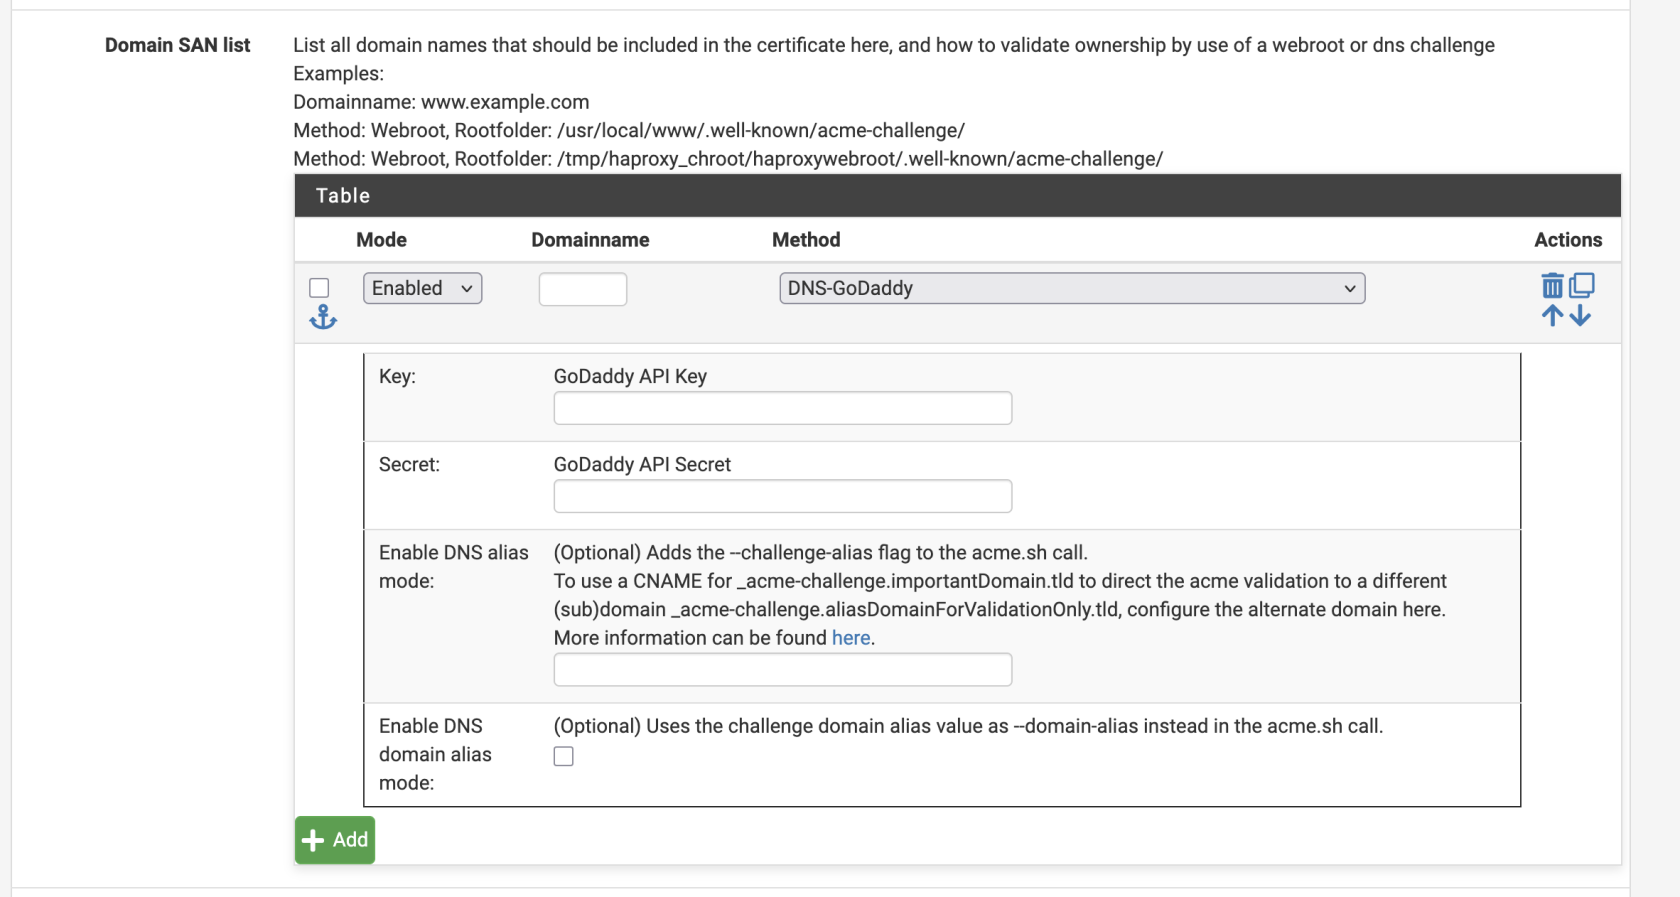Open the Mode dropdown showing Enabled
The image size is (1680, 897).
tap(422, 288)
